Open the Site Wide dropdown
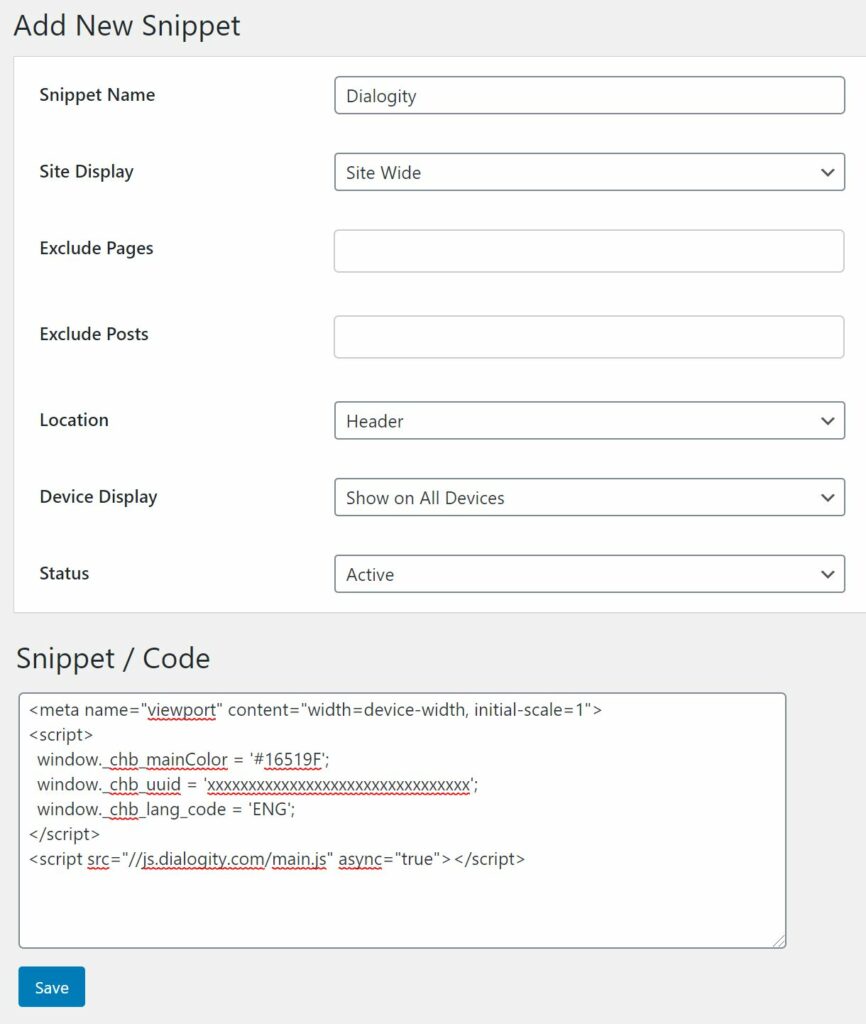This screenshot has width=866, height=1024. click(x=589, y=172)
